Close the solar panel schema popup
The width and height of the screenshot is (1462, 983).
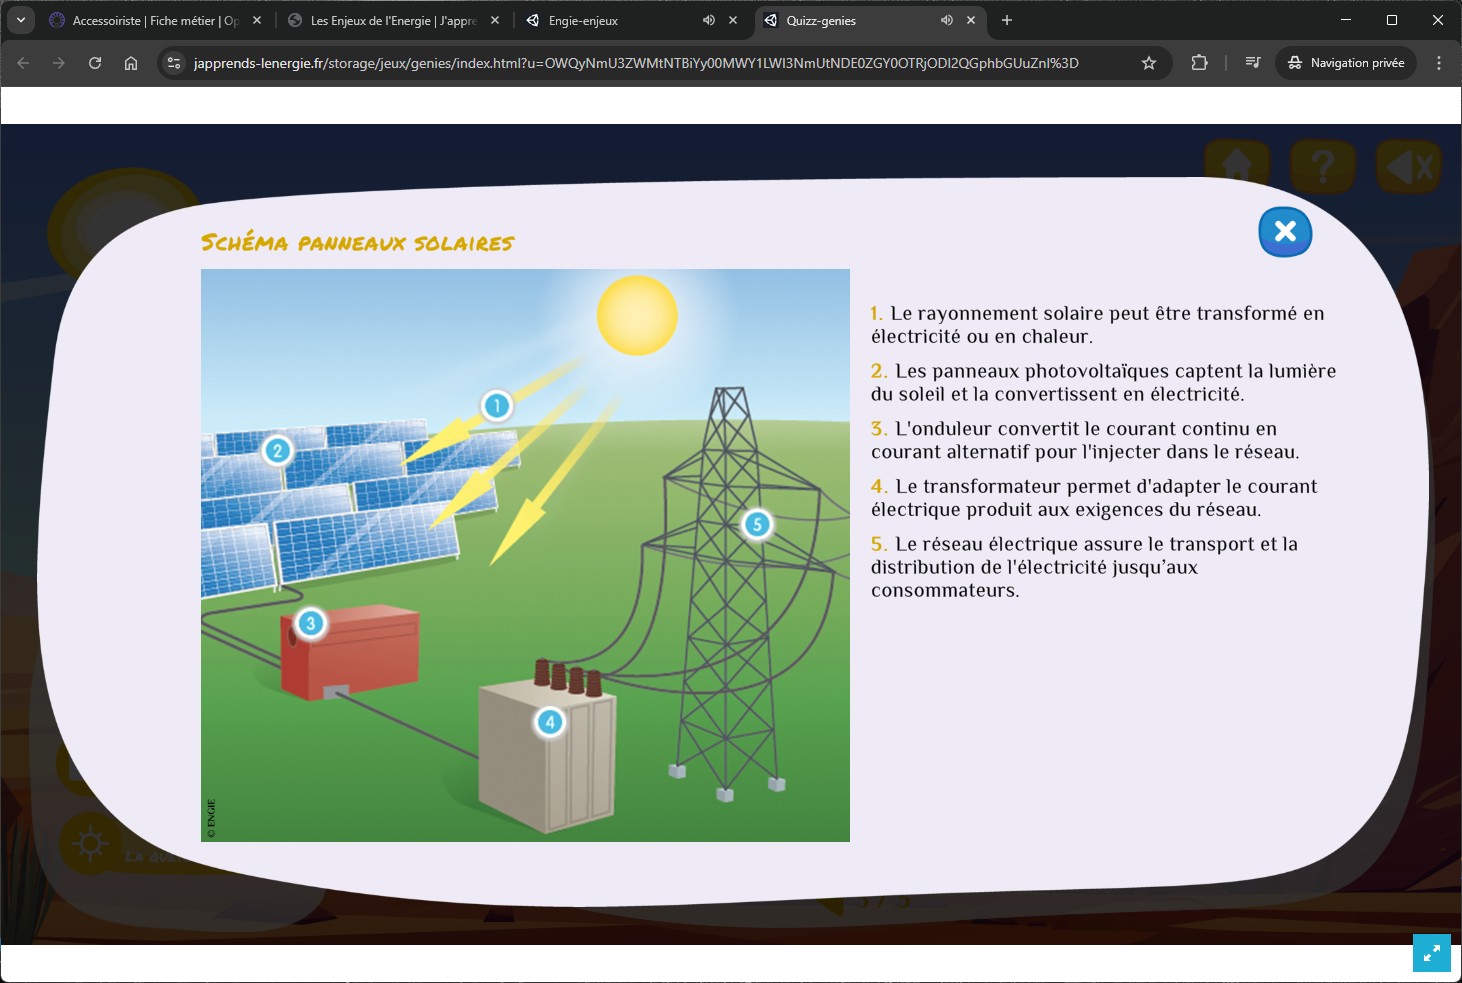[1285, 232]
